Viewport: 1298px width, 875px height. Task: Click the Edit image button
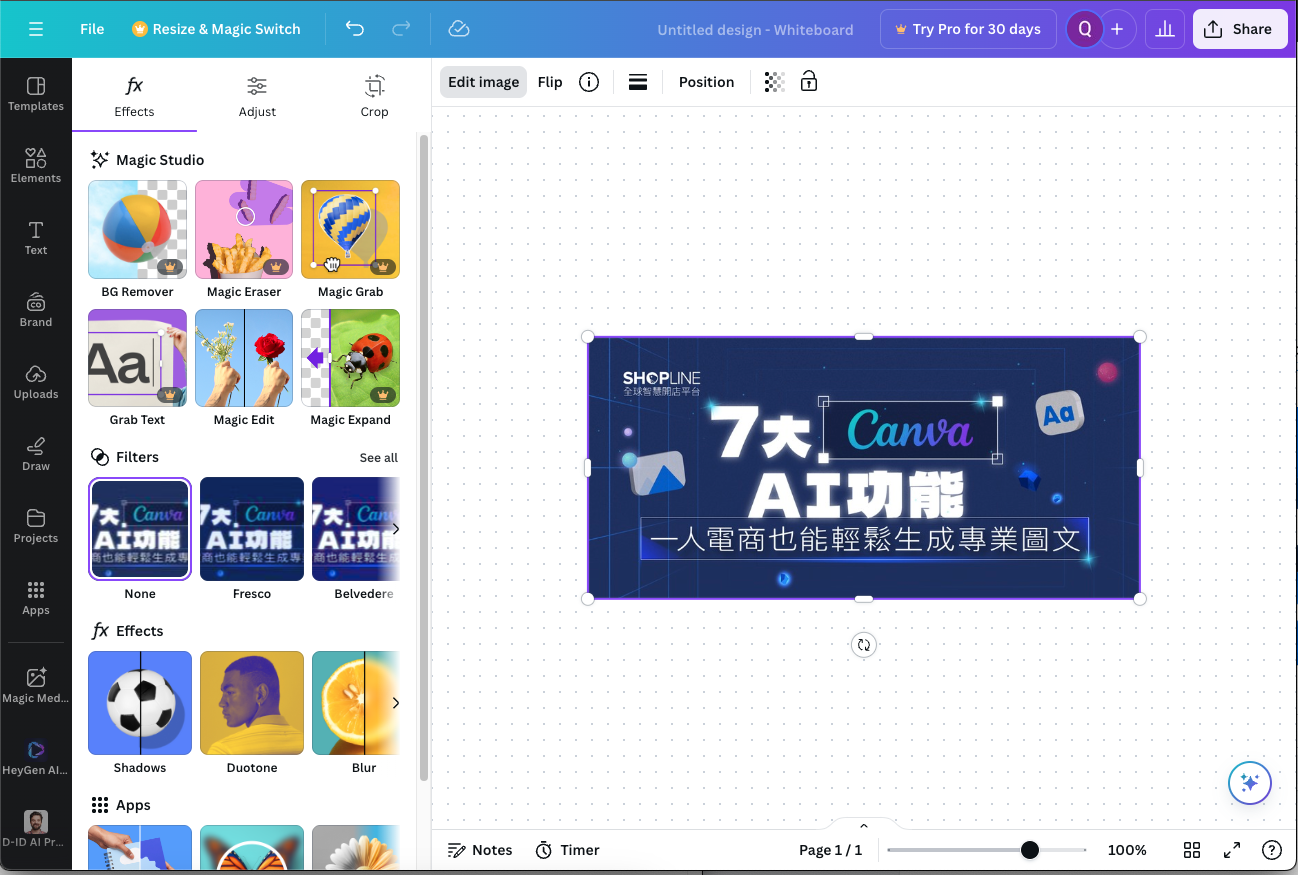point(484,82)
